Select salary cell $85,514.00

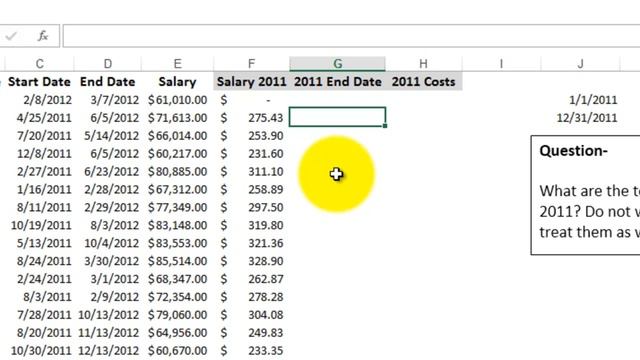point(177,261)
